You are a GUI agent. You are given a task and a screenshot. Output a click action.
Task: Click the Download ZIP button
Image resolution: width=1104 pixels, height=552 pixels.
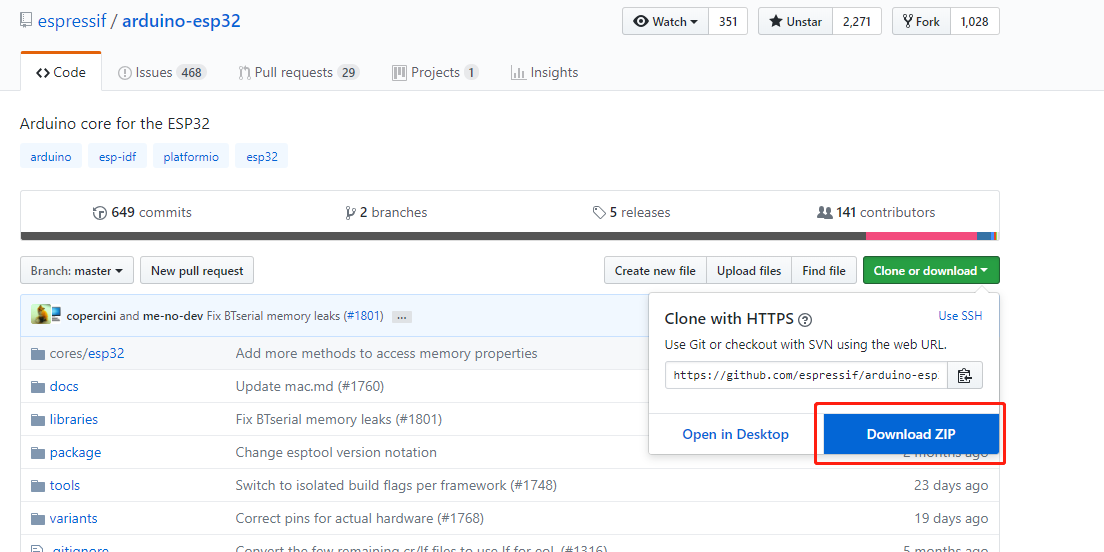[911, 434]
